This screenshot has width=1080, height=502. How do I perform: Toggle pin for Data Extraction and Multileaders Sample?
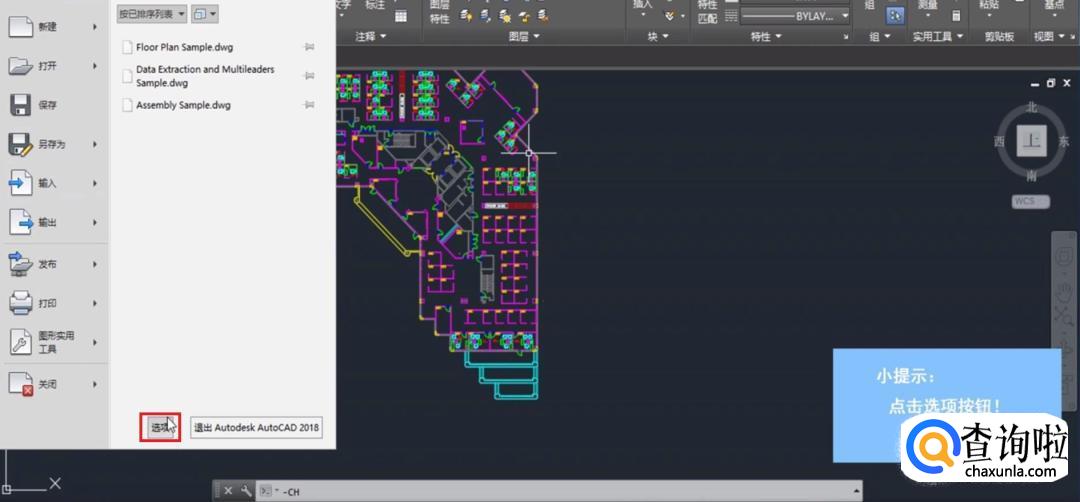(309, 76)
